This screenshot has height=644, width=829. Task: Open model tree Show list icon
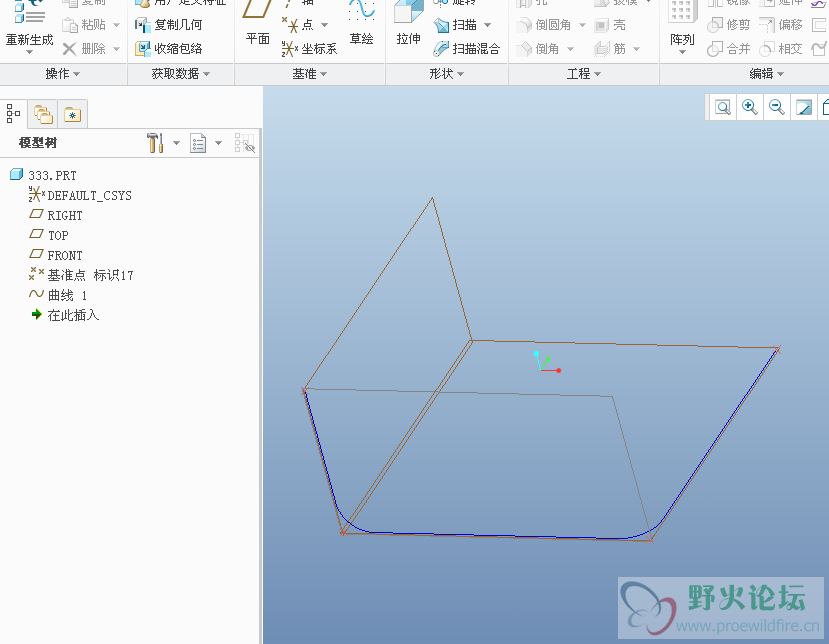(198, 143)
